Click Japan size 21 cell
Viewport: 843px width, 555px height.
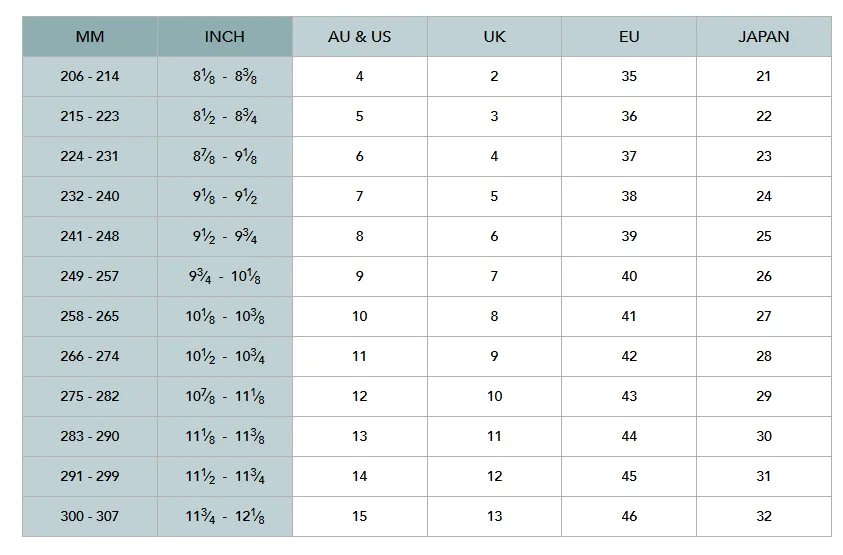764,76
